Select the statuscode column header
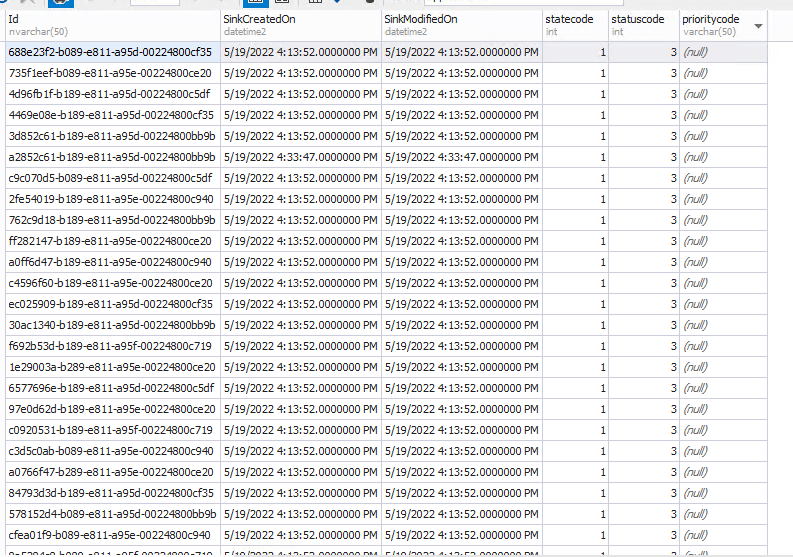Screen dimensions: 793x557 [x=643, y=25]
